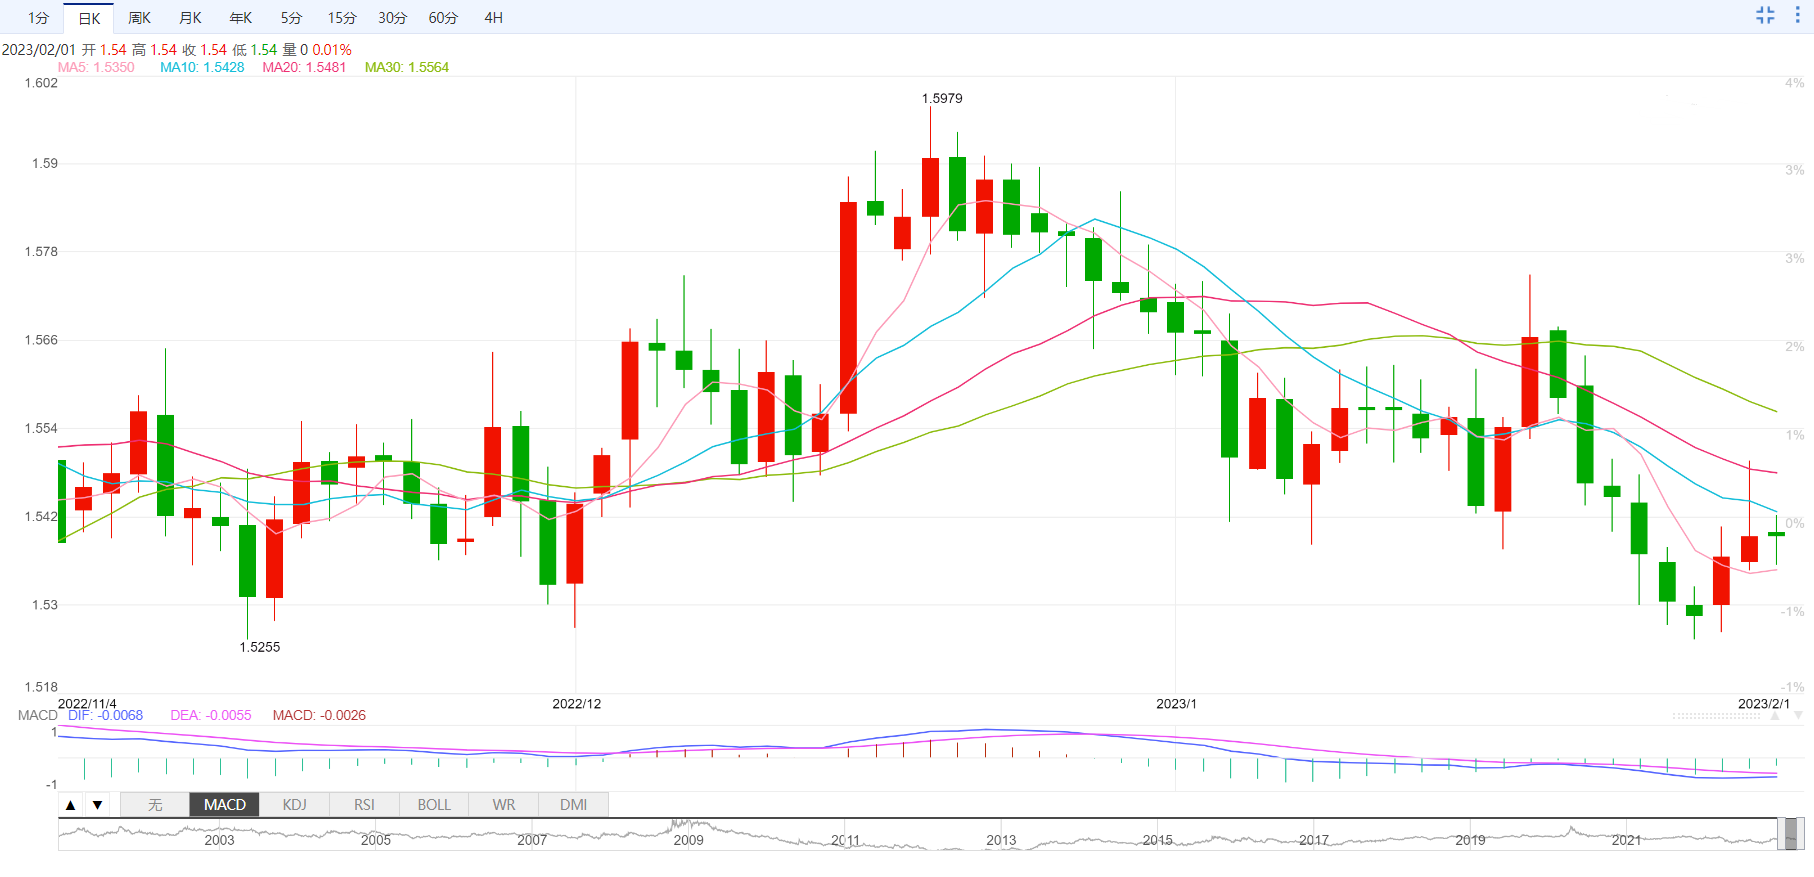Screen dimensions: 1814x877
Task: Click the 1.5979 high price label
Action: click(942, 98)
